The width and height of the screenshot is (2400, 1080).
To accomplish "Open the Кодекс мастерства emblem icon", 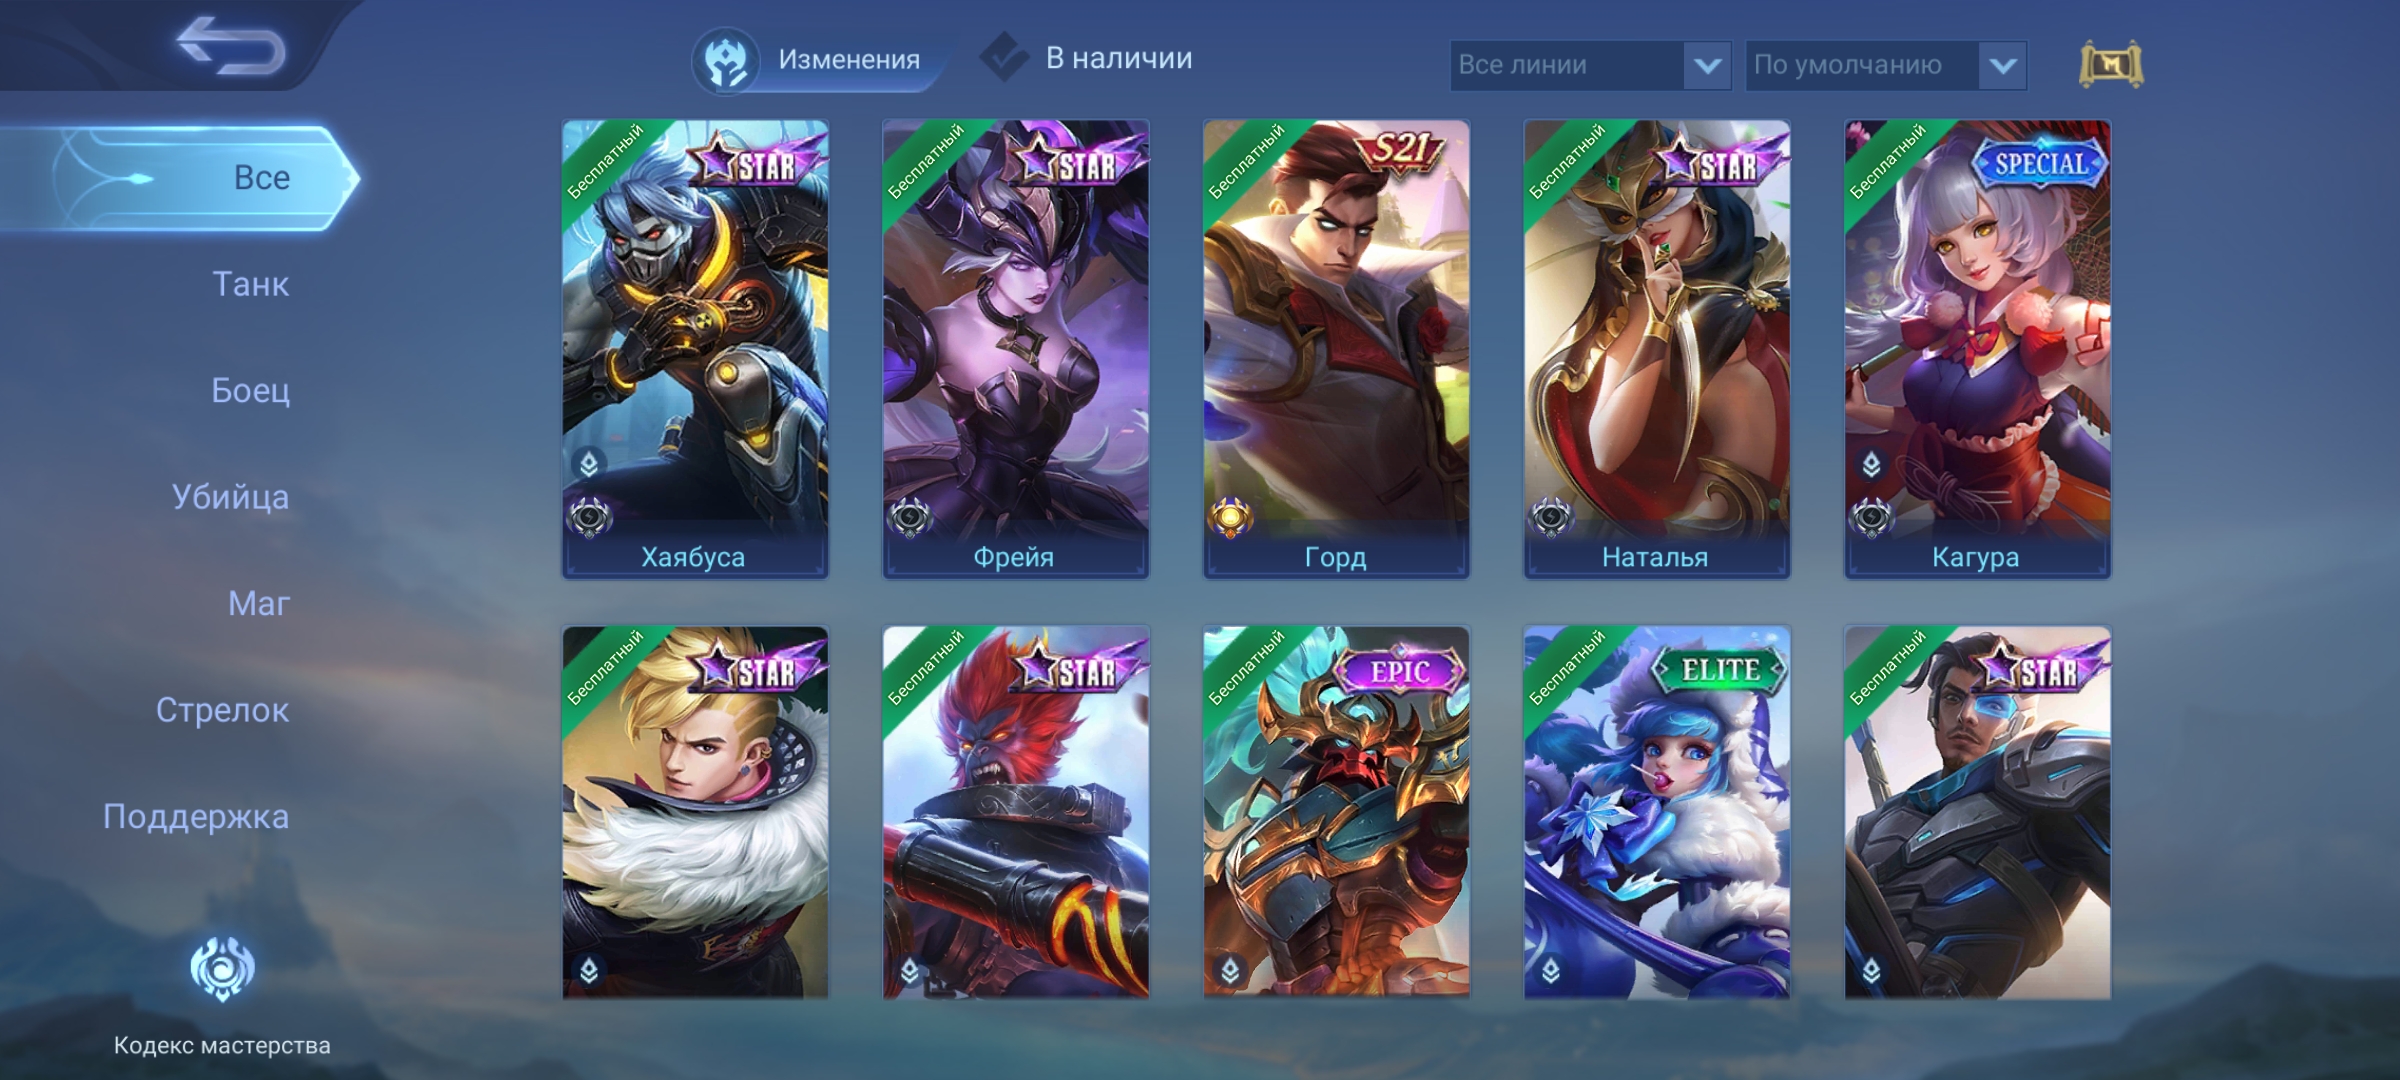I will (x=222, y=968).
